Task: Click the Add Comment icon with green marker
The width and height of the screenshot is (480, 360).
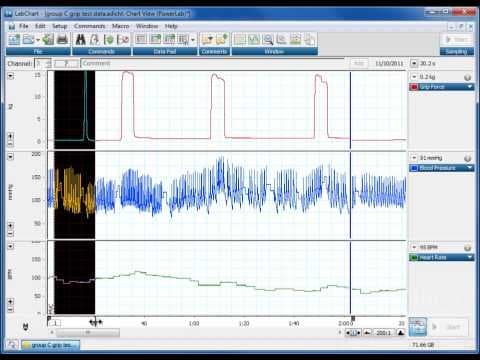Action: tap(221, 40)
